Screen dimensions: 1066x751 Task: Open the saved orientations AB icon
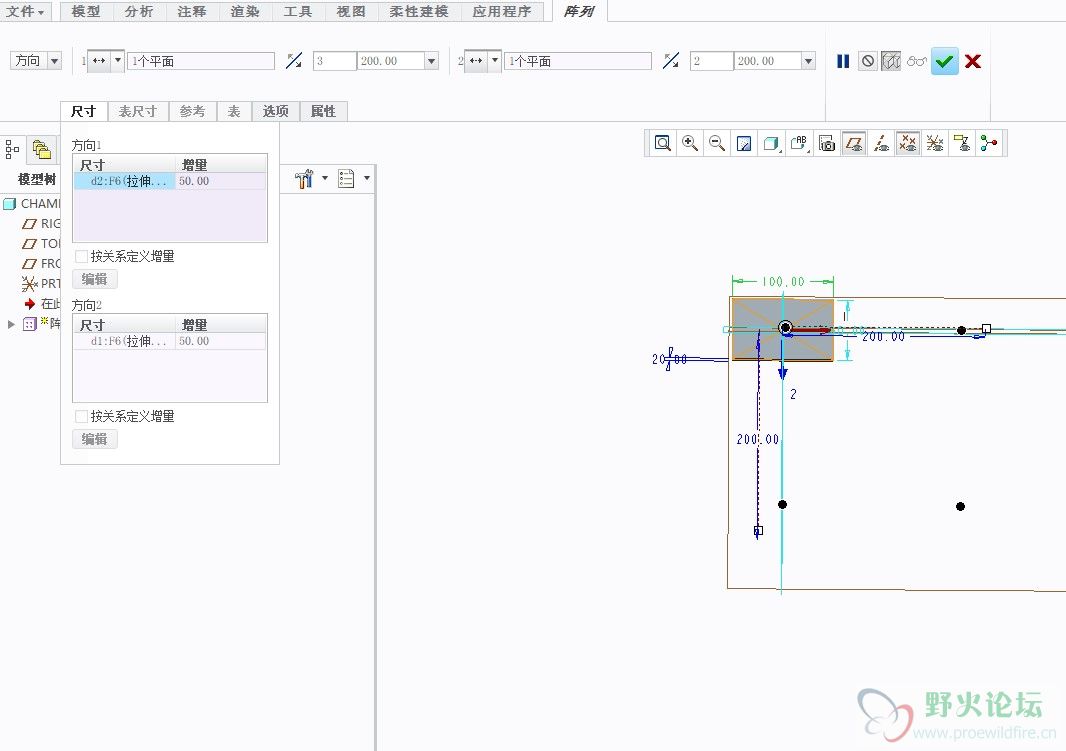(x=799, y=143)
